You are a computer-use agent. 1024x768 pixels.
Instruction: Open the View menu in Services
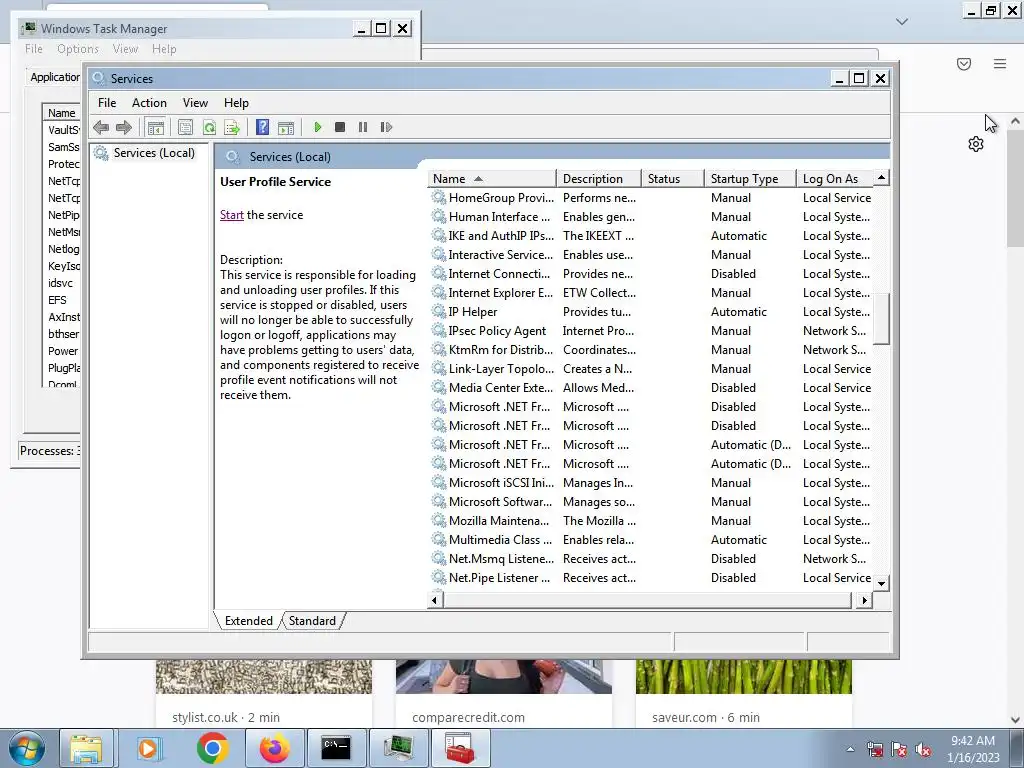pyautogui.click(x=195, y=103)
